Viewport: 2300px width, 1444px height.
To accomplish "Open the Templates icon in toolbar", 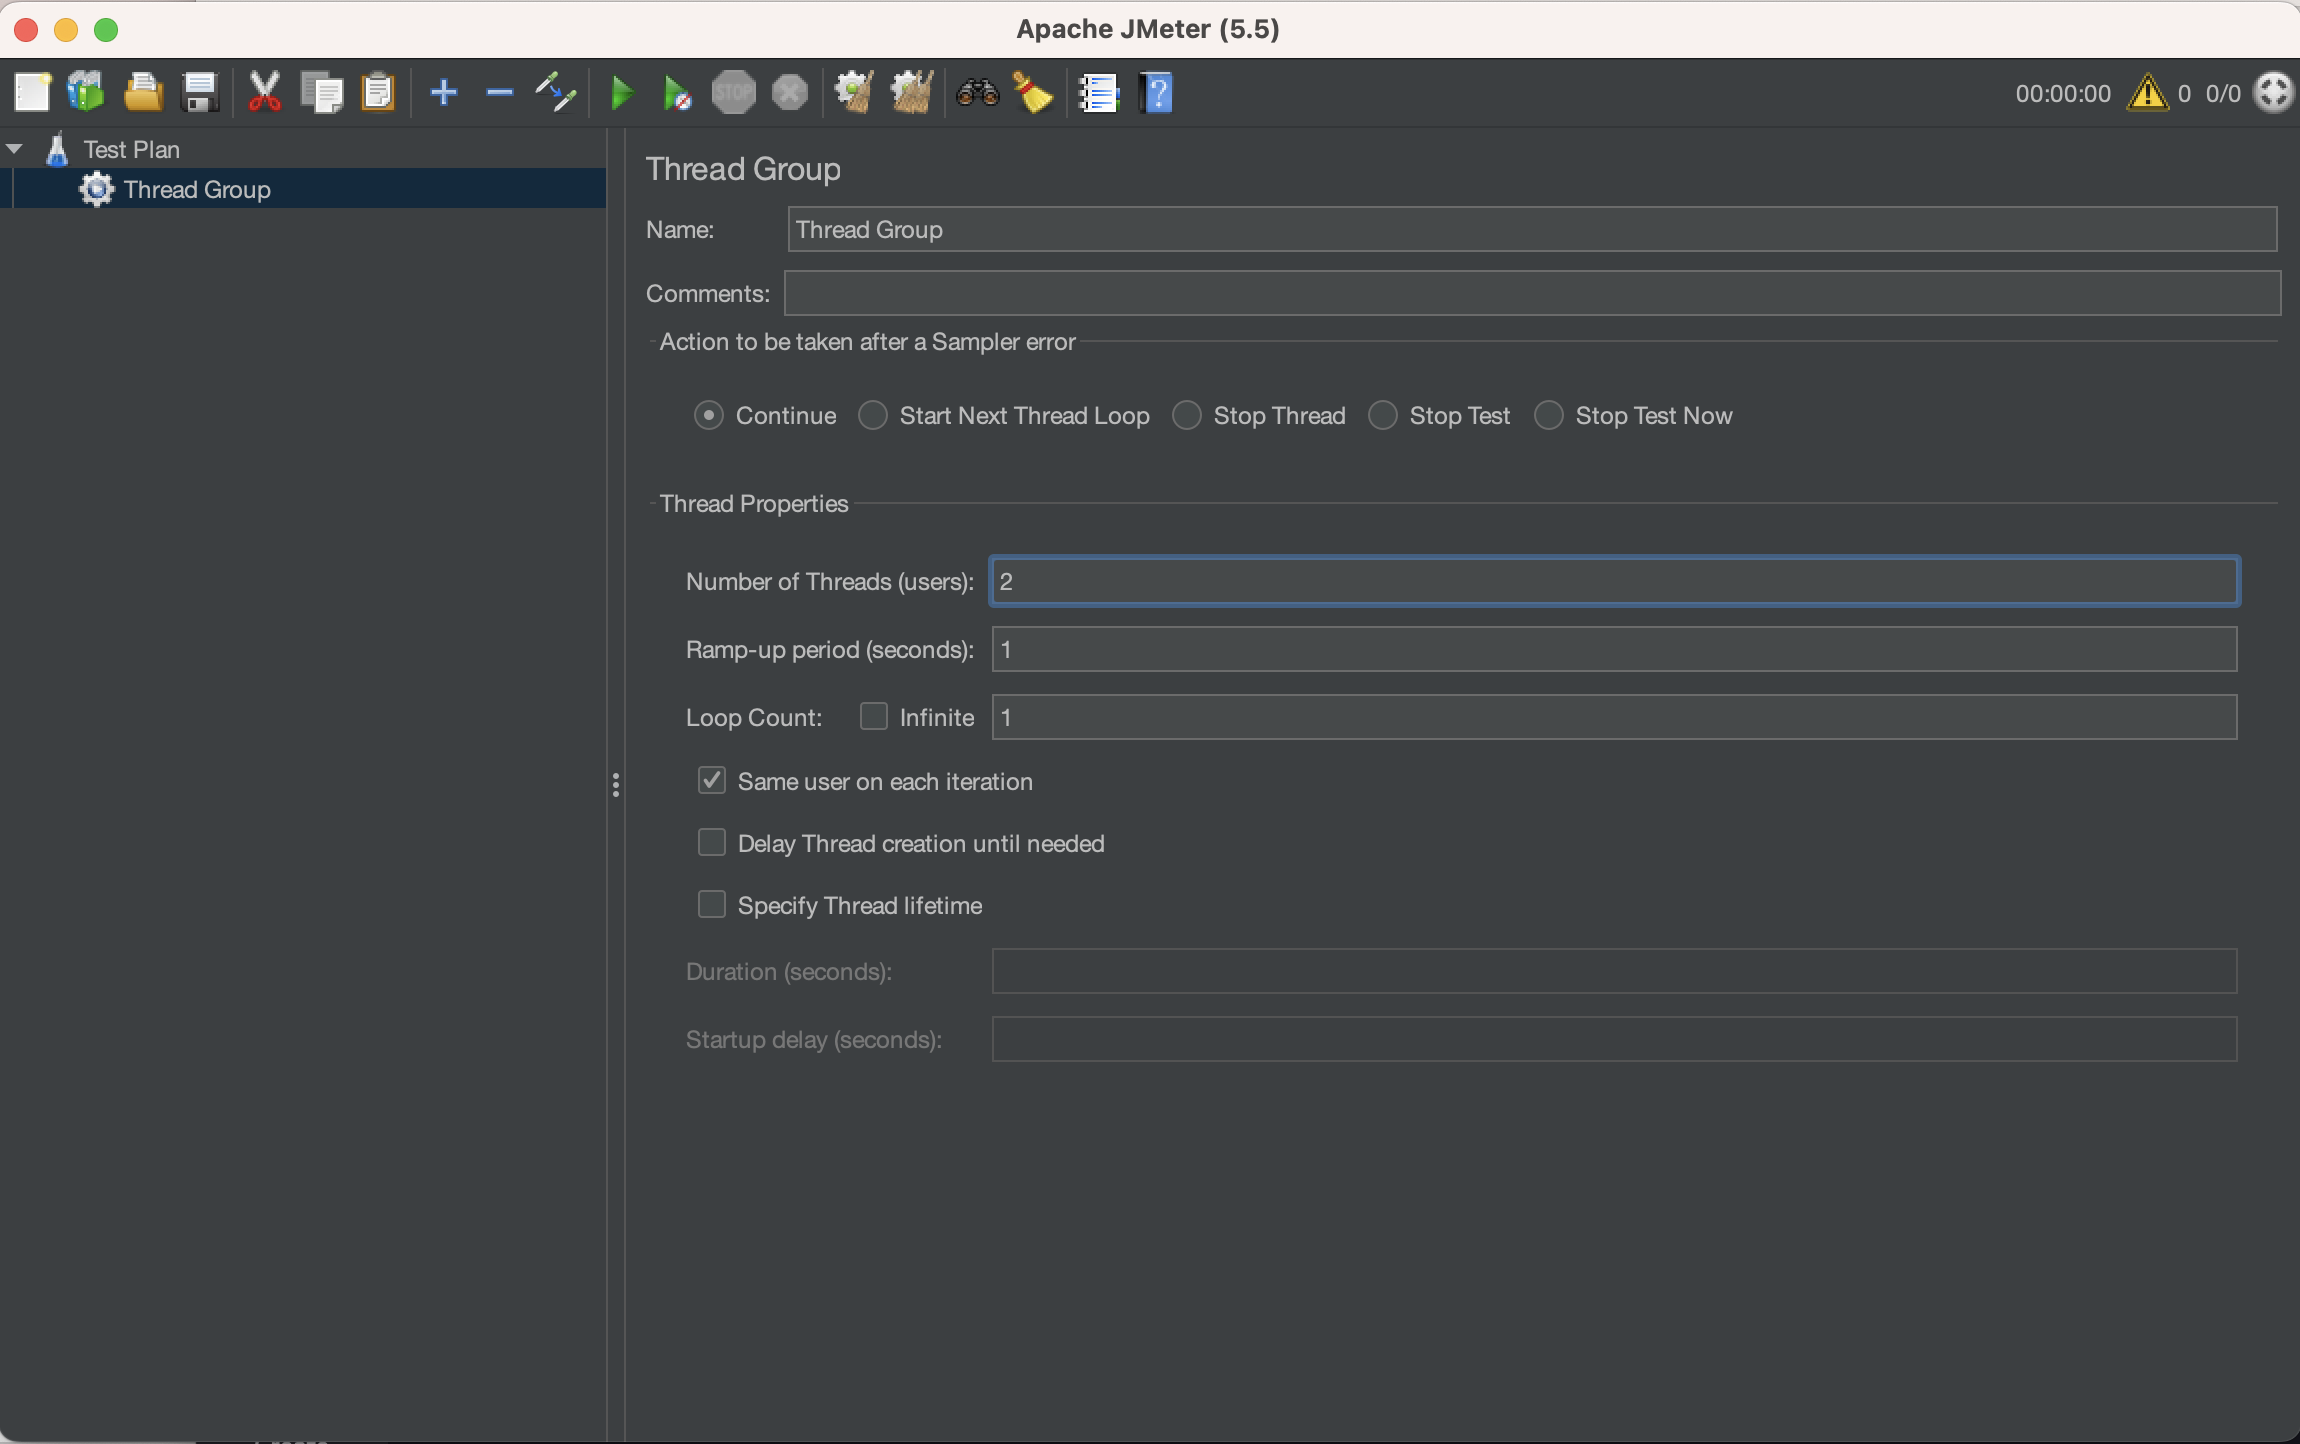I will coord(86,93).
